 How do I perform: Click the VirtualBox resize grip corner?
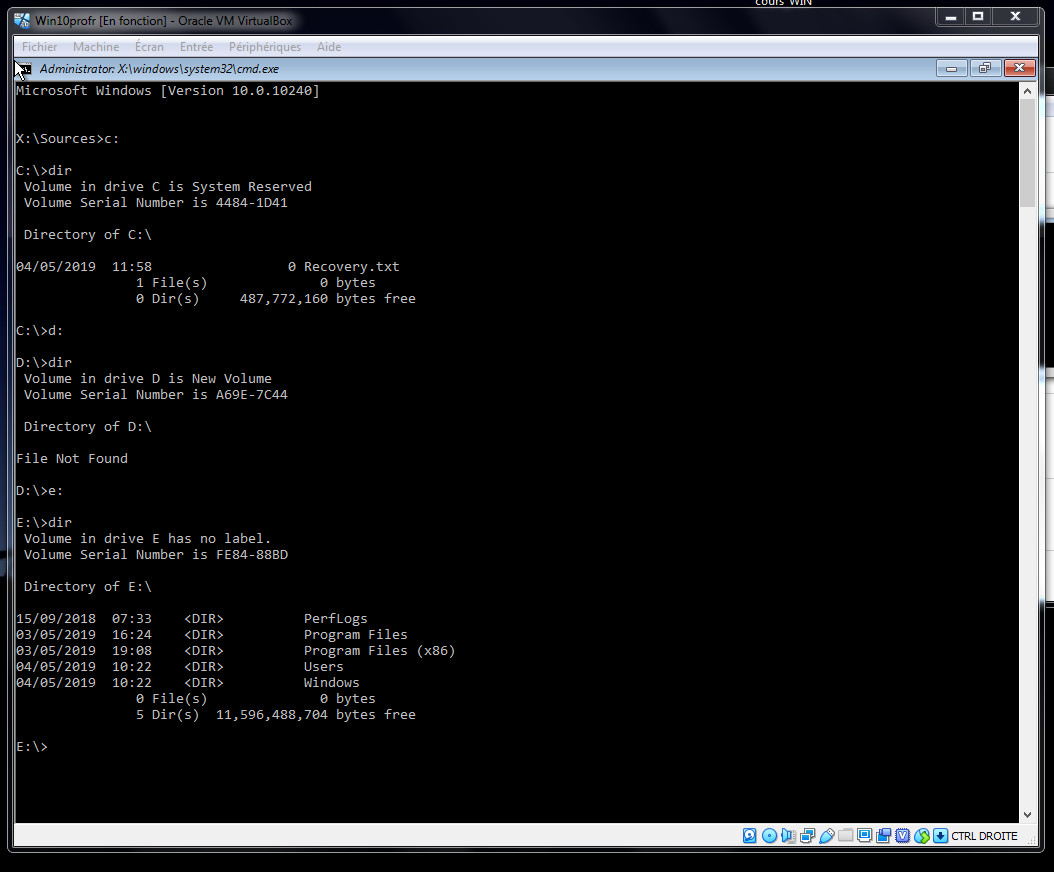coord(1031,840)
